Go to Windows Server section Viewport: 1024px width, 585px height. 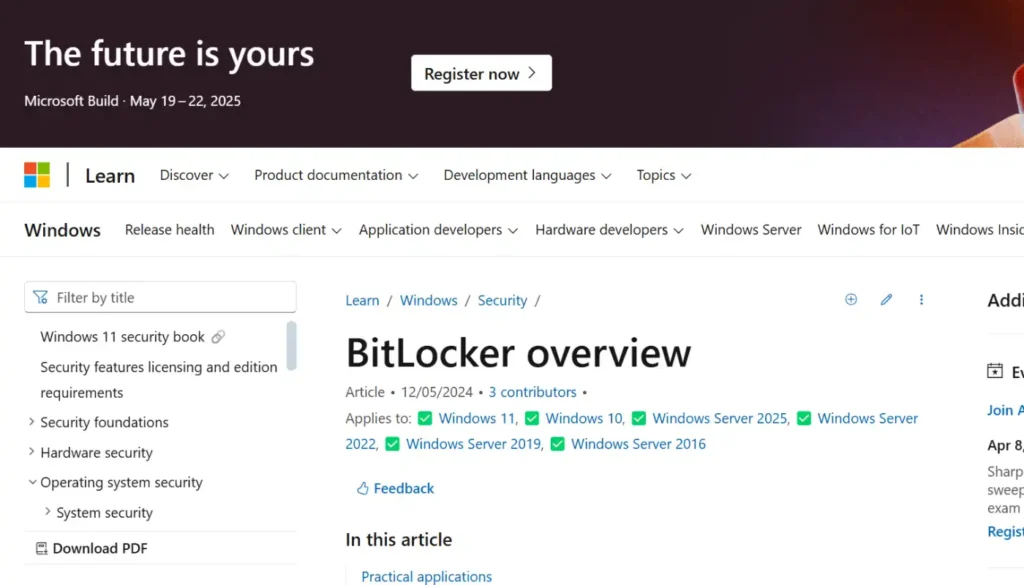click(751, 230)
